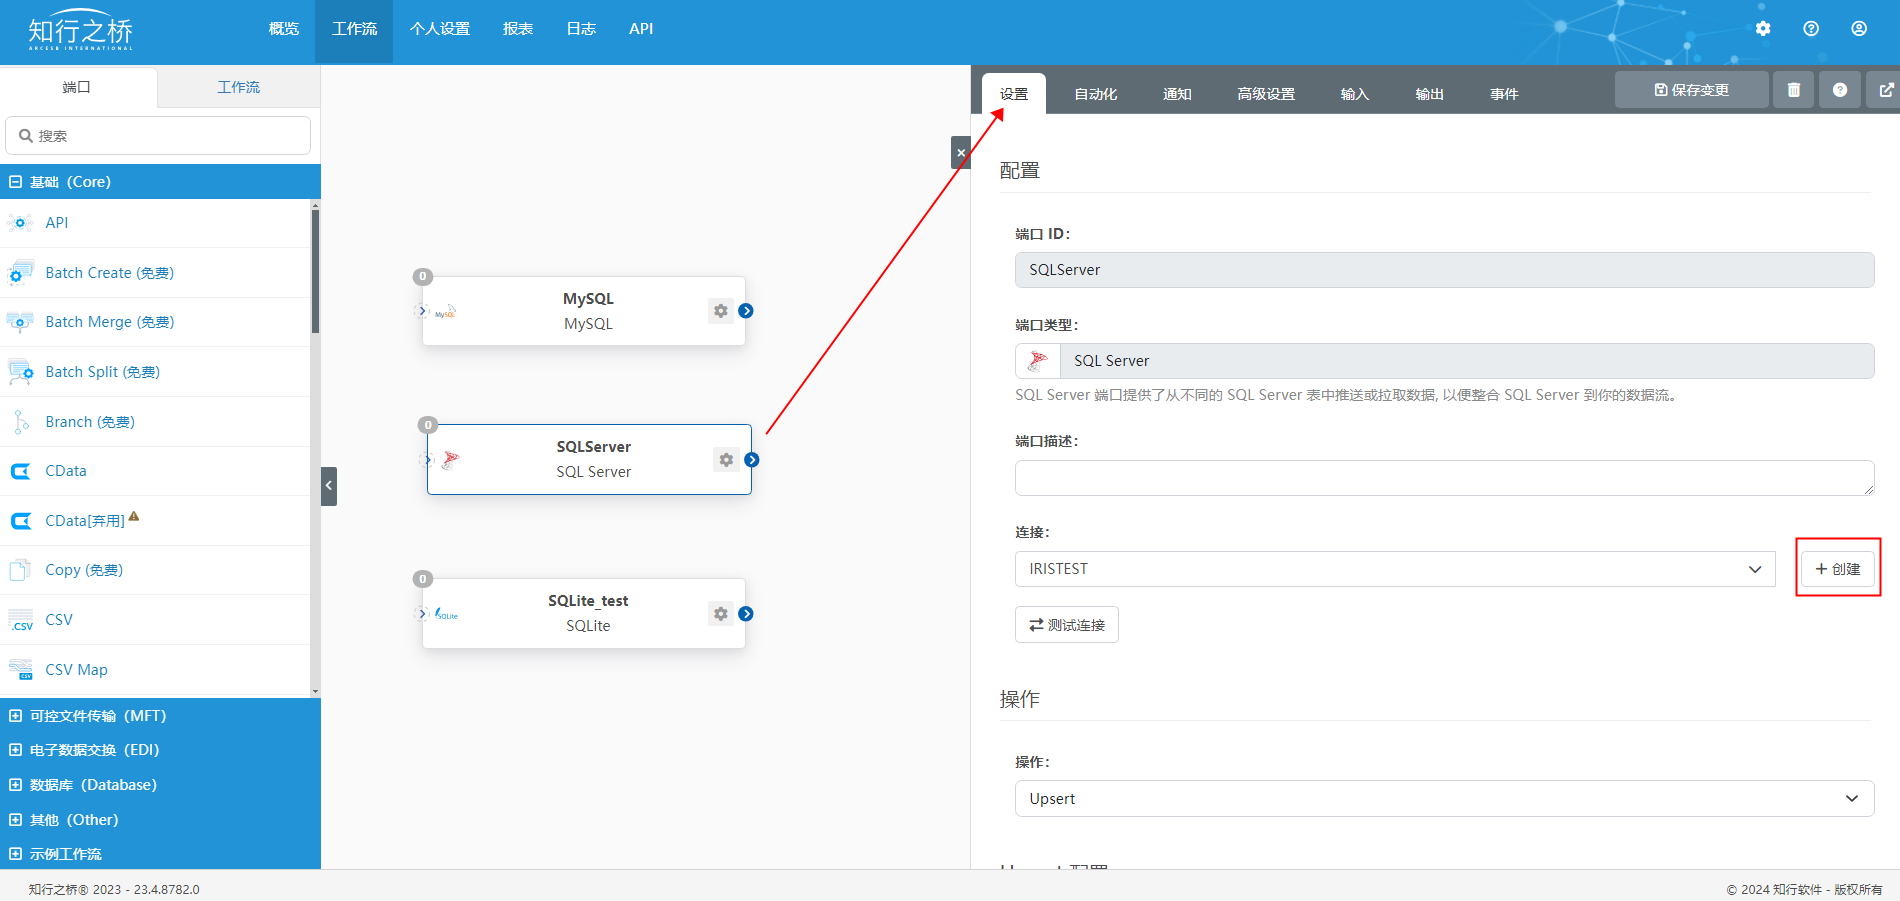Viewport: 1900px width, 901px height.
Task: Open SQLite_test connector gear settings
Action: coord(721,614)
